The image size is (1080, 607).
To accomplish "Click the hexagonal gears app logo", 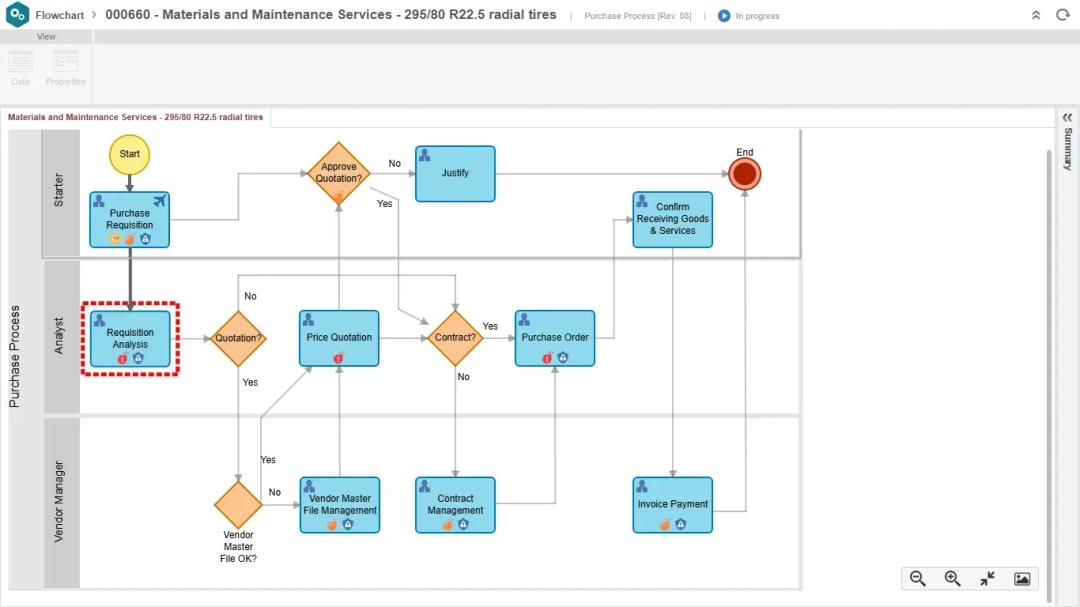I will pyautogui.click(x=17, y=15).
